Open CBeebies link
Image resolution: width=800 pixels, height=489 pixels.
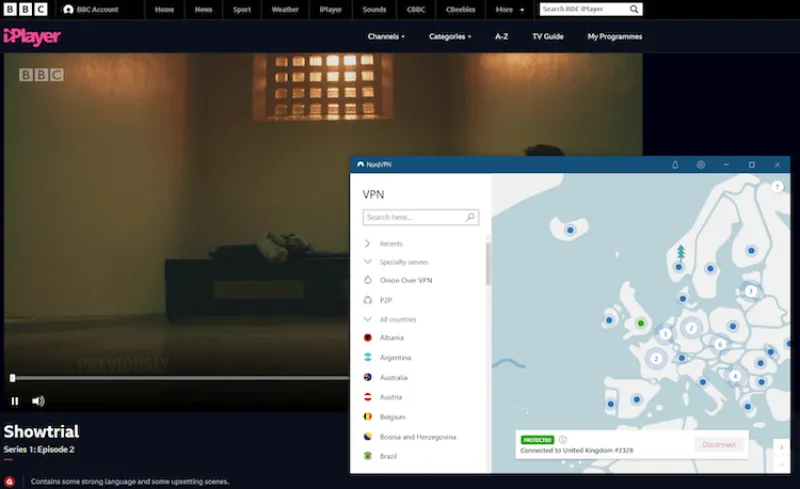coord(460,9)
